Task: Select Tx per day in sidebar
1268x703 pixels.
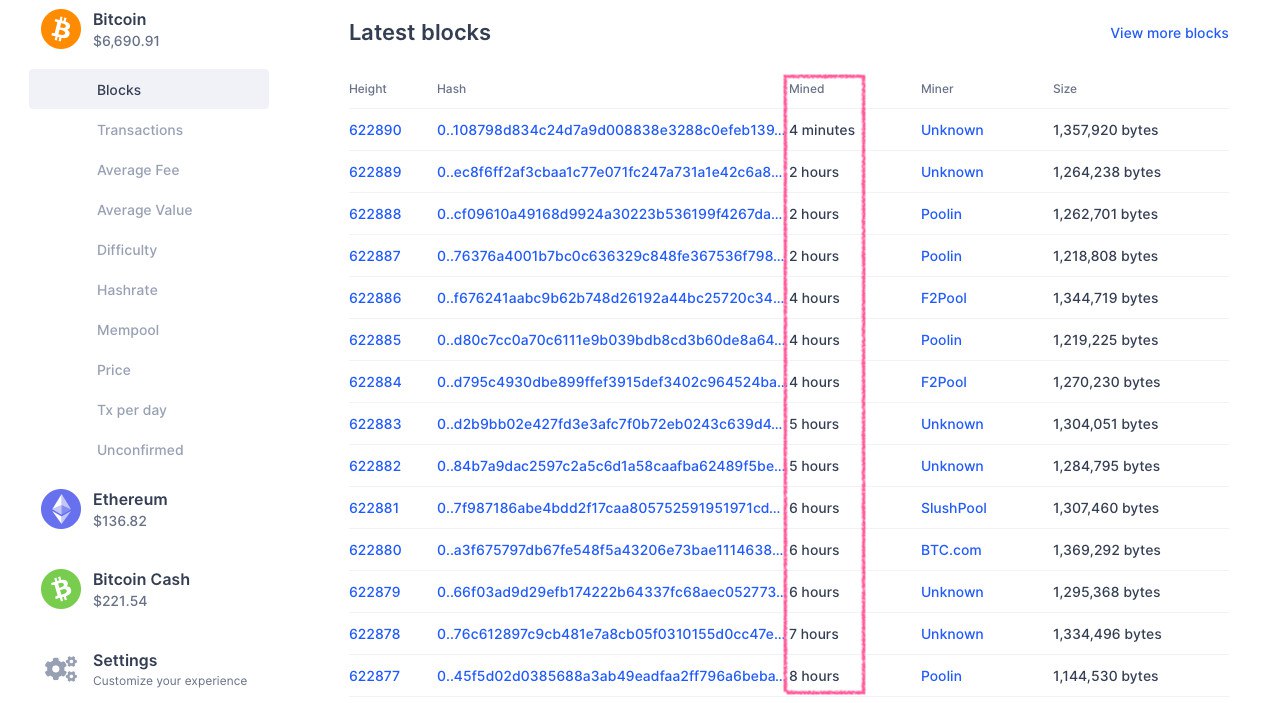Action: 132,410
